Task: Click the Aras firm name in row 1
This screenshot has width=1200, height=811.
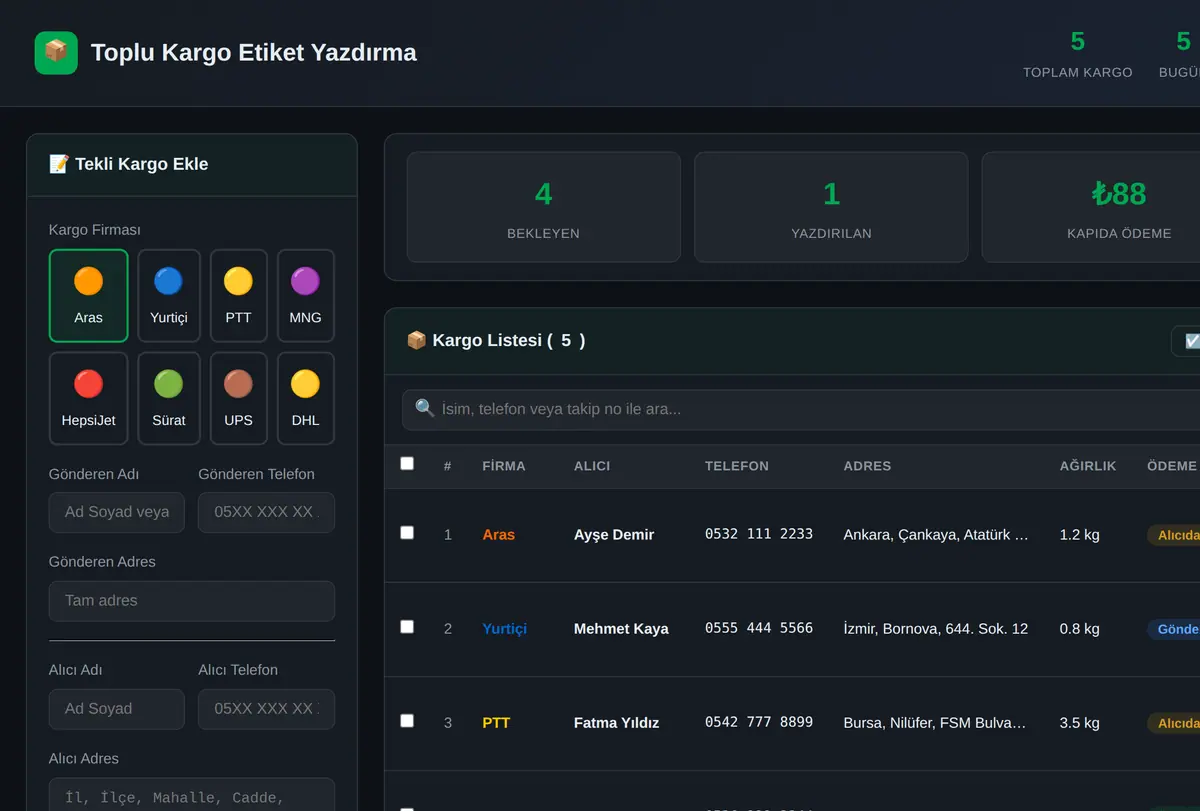Action: point(499,535)
